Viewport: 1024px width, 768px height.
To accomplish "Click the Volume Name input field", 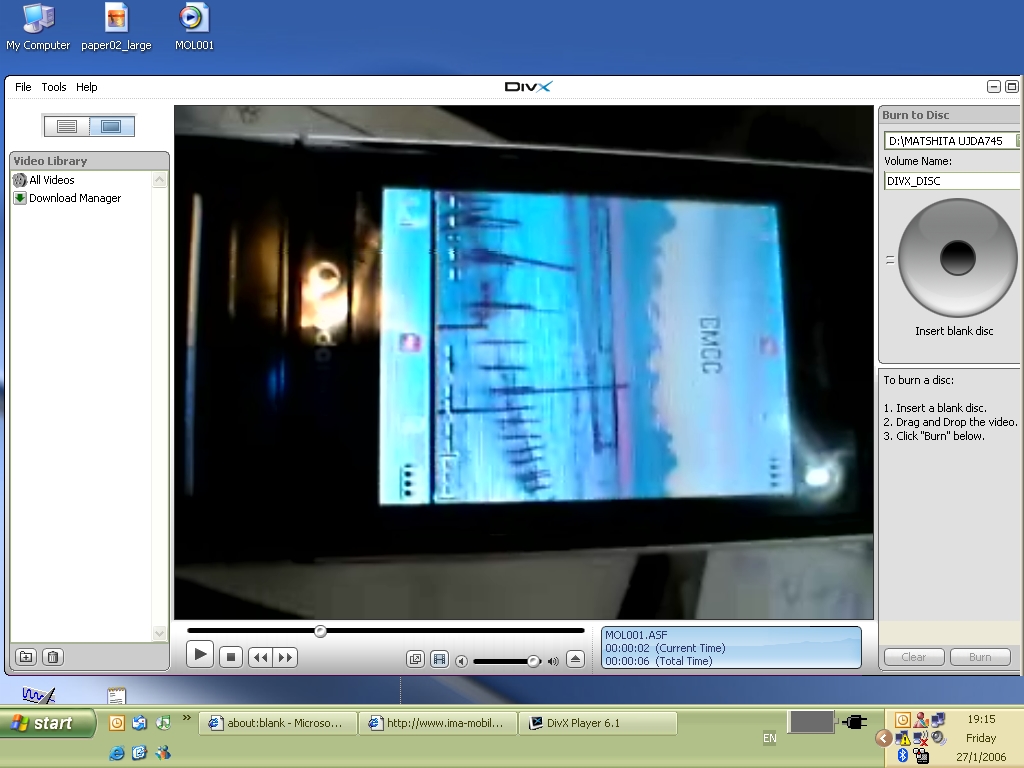I will point(951,181).
